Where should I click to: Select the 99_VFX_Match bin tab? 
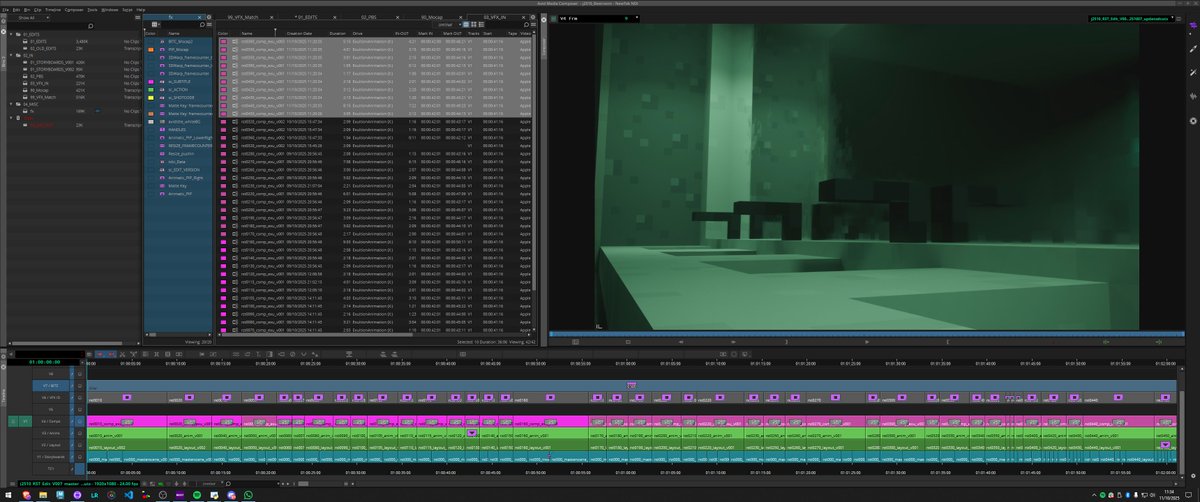pyautogui.click(x=245, y=18)
